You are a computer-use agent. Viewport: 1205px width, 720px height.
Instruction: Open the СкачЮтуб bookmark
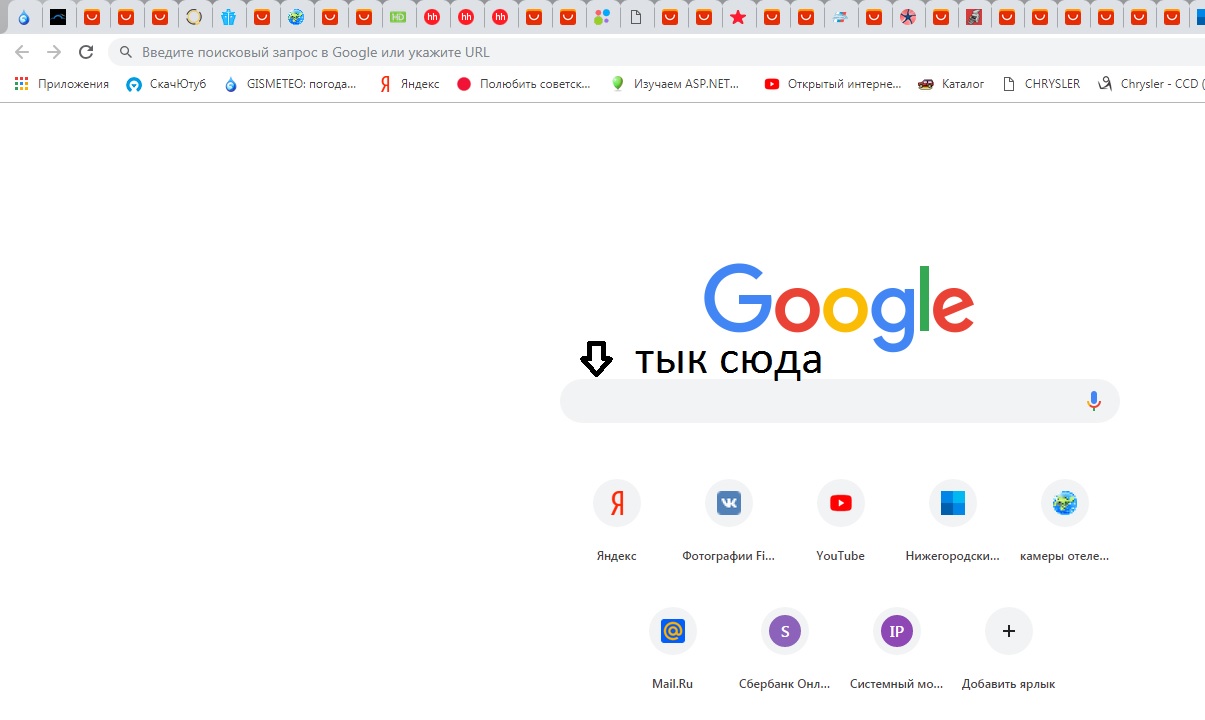(x=167, y=84)
